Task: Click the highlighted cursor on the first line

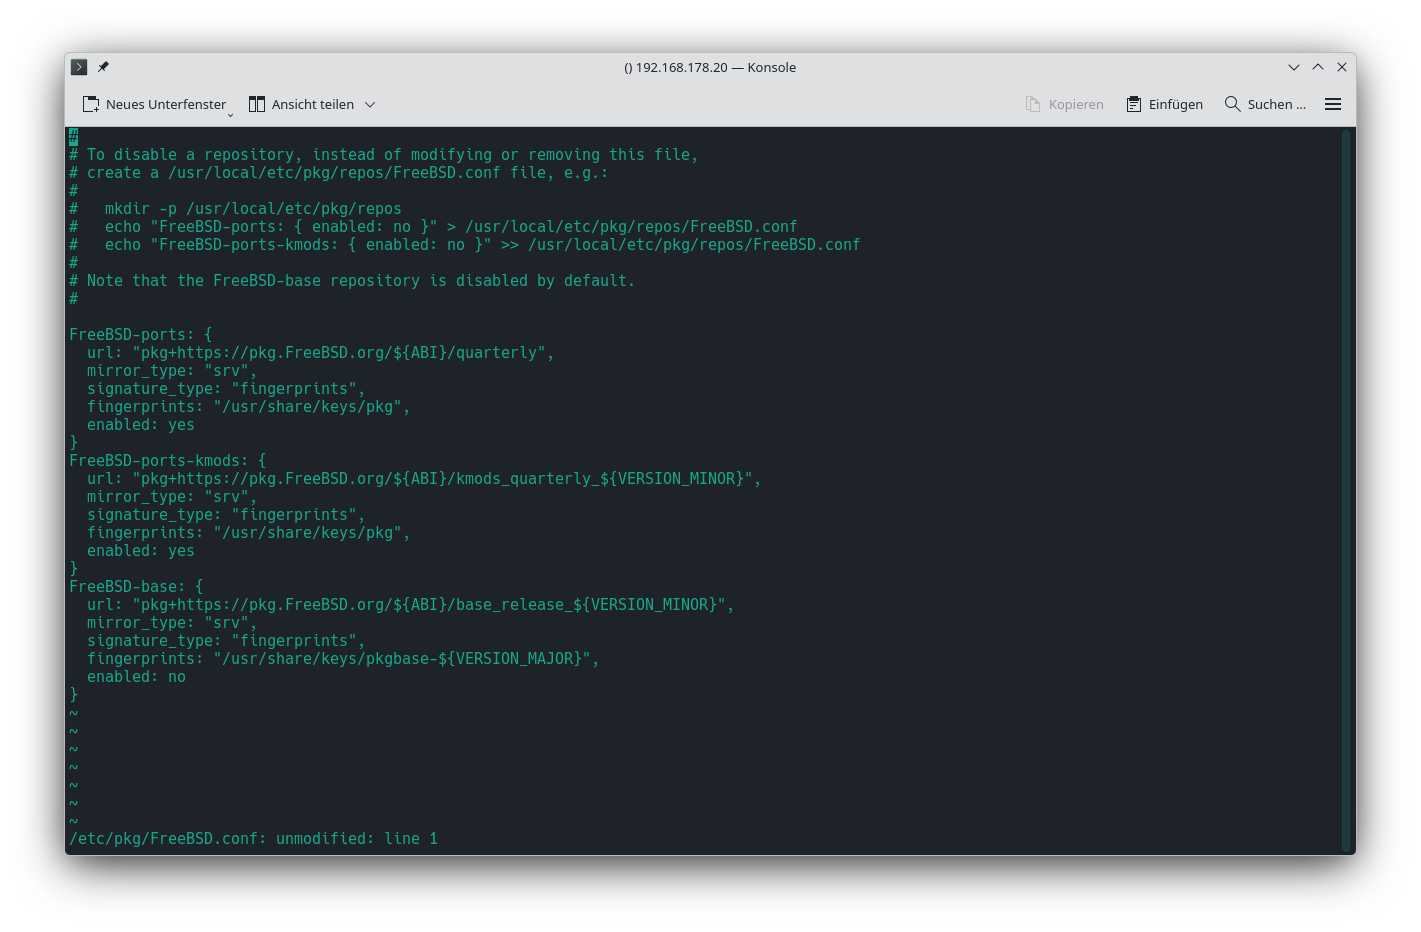Action: click(73, 137)
